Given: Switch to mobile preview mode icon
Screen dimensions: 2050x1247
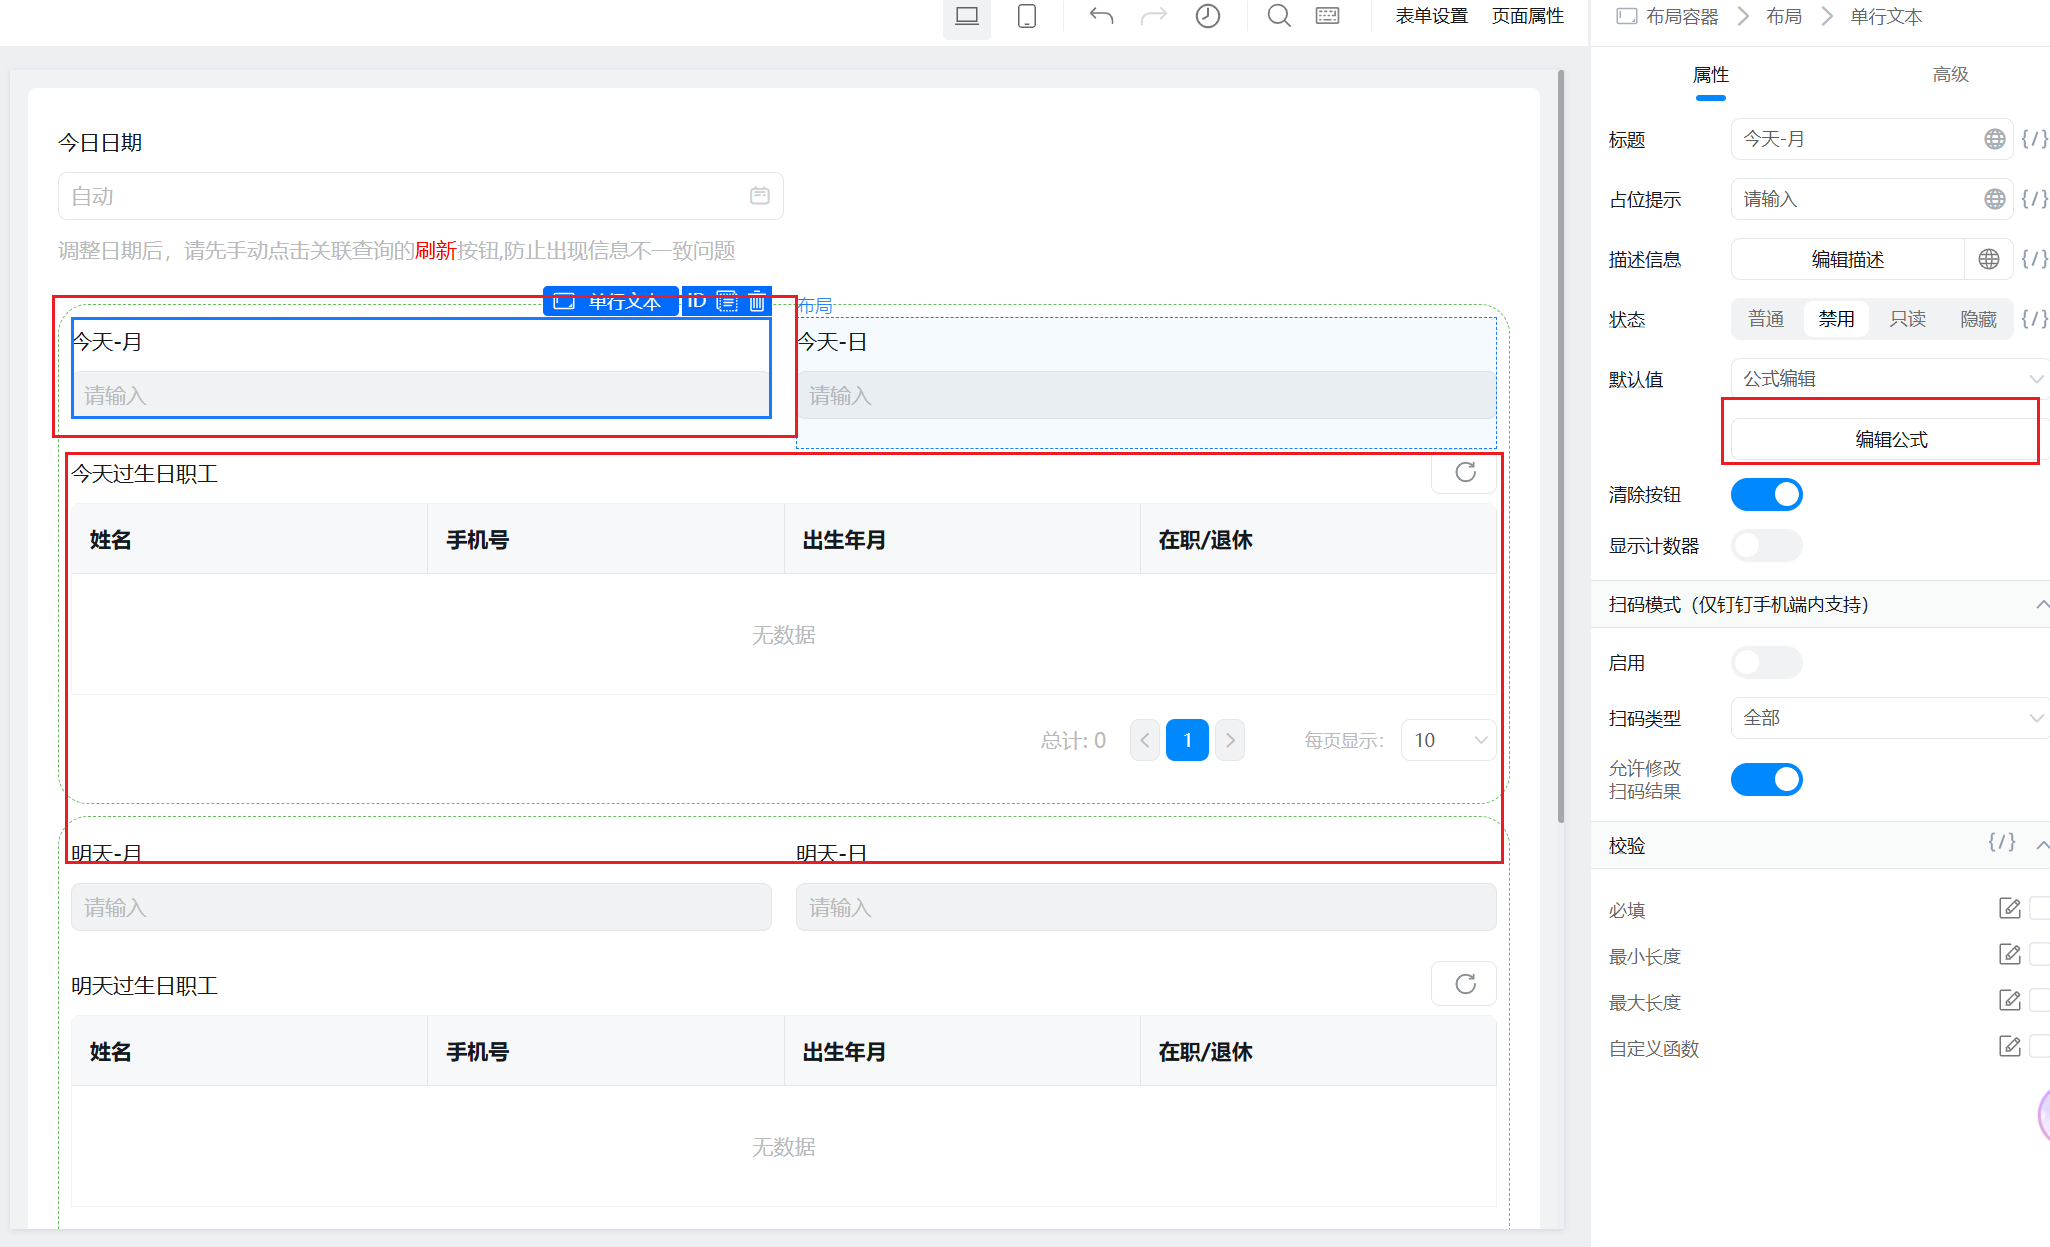Looking at the screenshot, I should pos(1026,16).
